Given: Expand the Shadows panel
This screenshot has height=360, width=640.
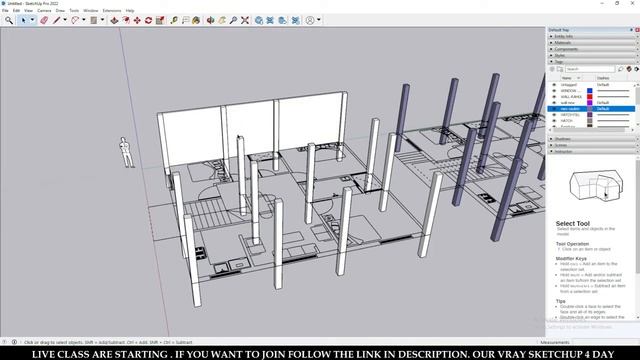Looking at the screenshot, I should [x=593, y=139].
